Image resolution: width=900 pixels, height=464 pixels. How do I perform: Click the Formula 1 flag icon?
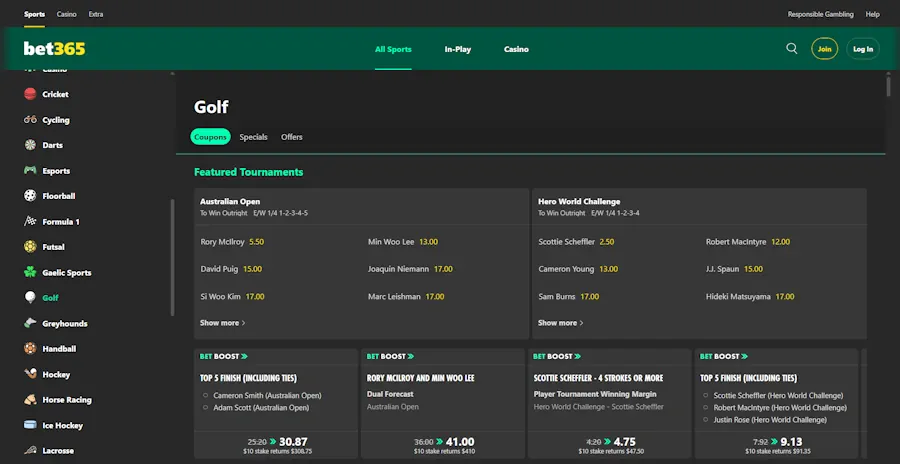[x=30, y=222]
